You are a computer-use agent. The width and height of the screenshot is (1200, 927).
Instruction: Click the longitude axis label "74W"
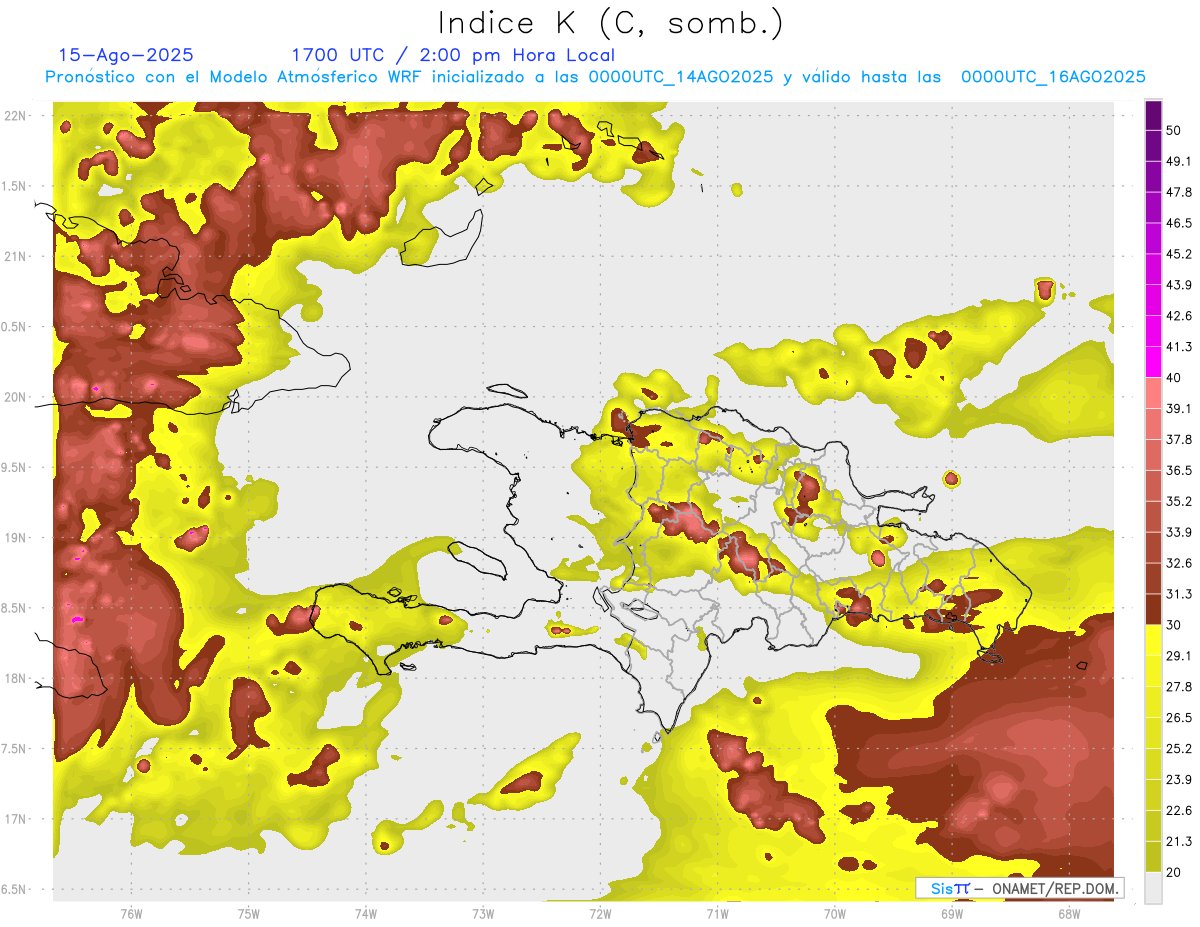click(x=365, y=914)
